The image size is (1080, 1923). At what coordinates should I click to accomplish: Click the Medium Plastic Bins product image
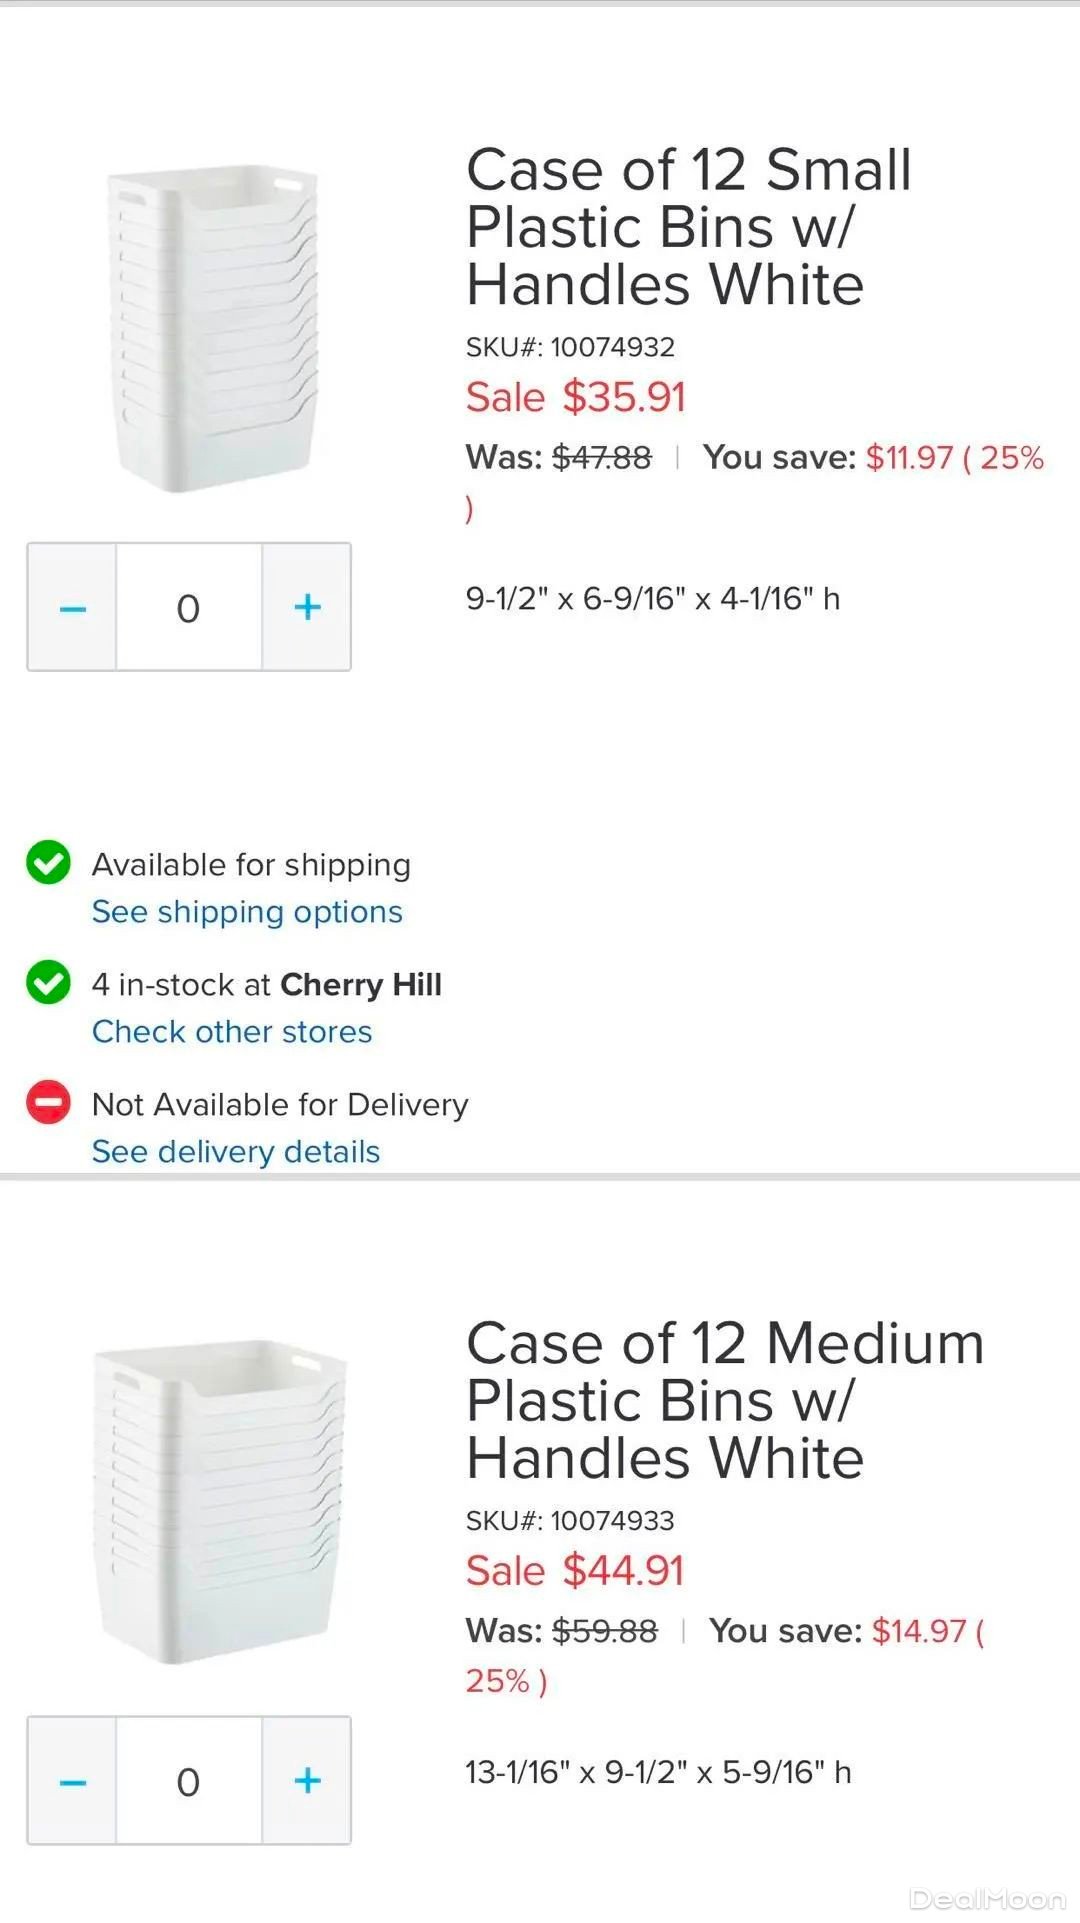220,1500
